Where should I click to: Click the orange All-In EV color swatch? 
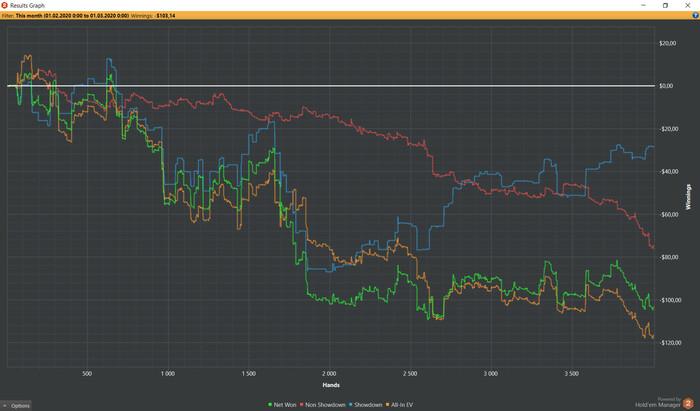point(388,405)
